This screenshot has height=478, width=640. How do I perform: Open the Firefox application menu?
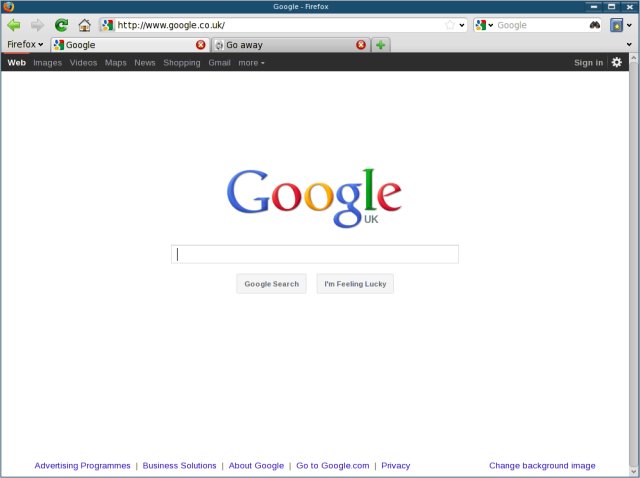25,44
